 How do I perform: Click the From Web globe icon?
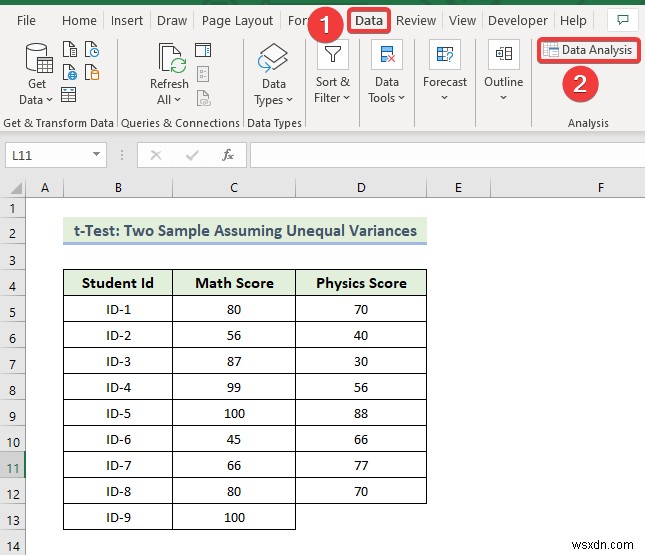[70, 72]
